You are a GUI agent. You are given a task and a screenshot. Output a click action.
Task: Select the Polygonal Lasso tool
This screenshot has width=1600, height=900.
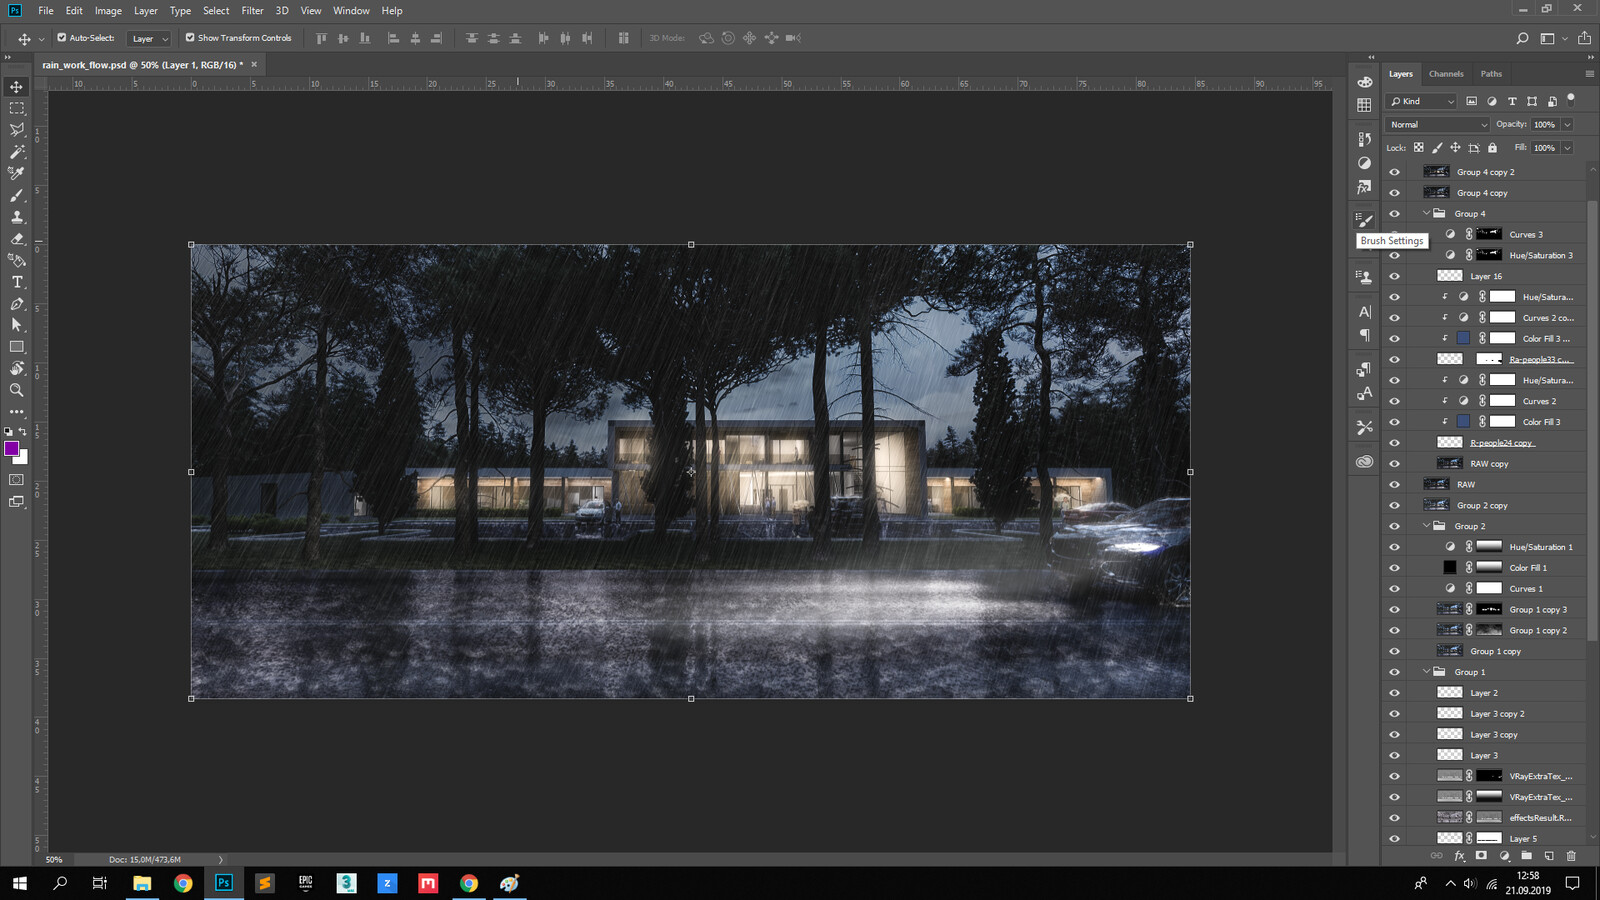pyautogui.click(x=17, y=130)
